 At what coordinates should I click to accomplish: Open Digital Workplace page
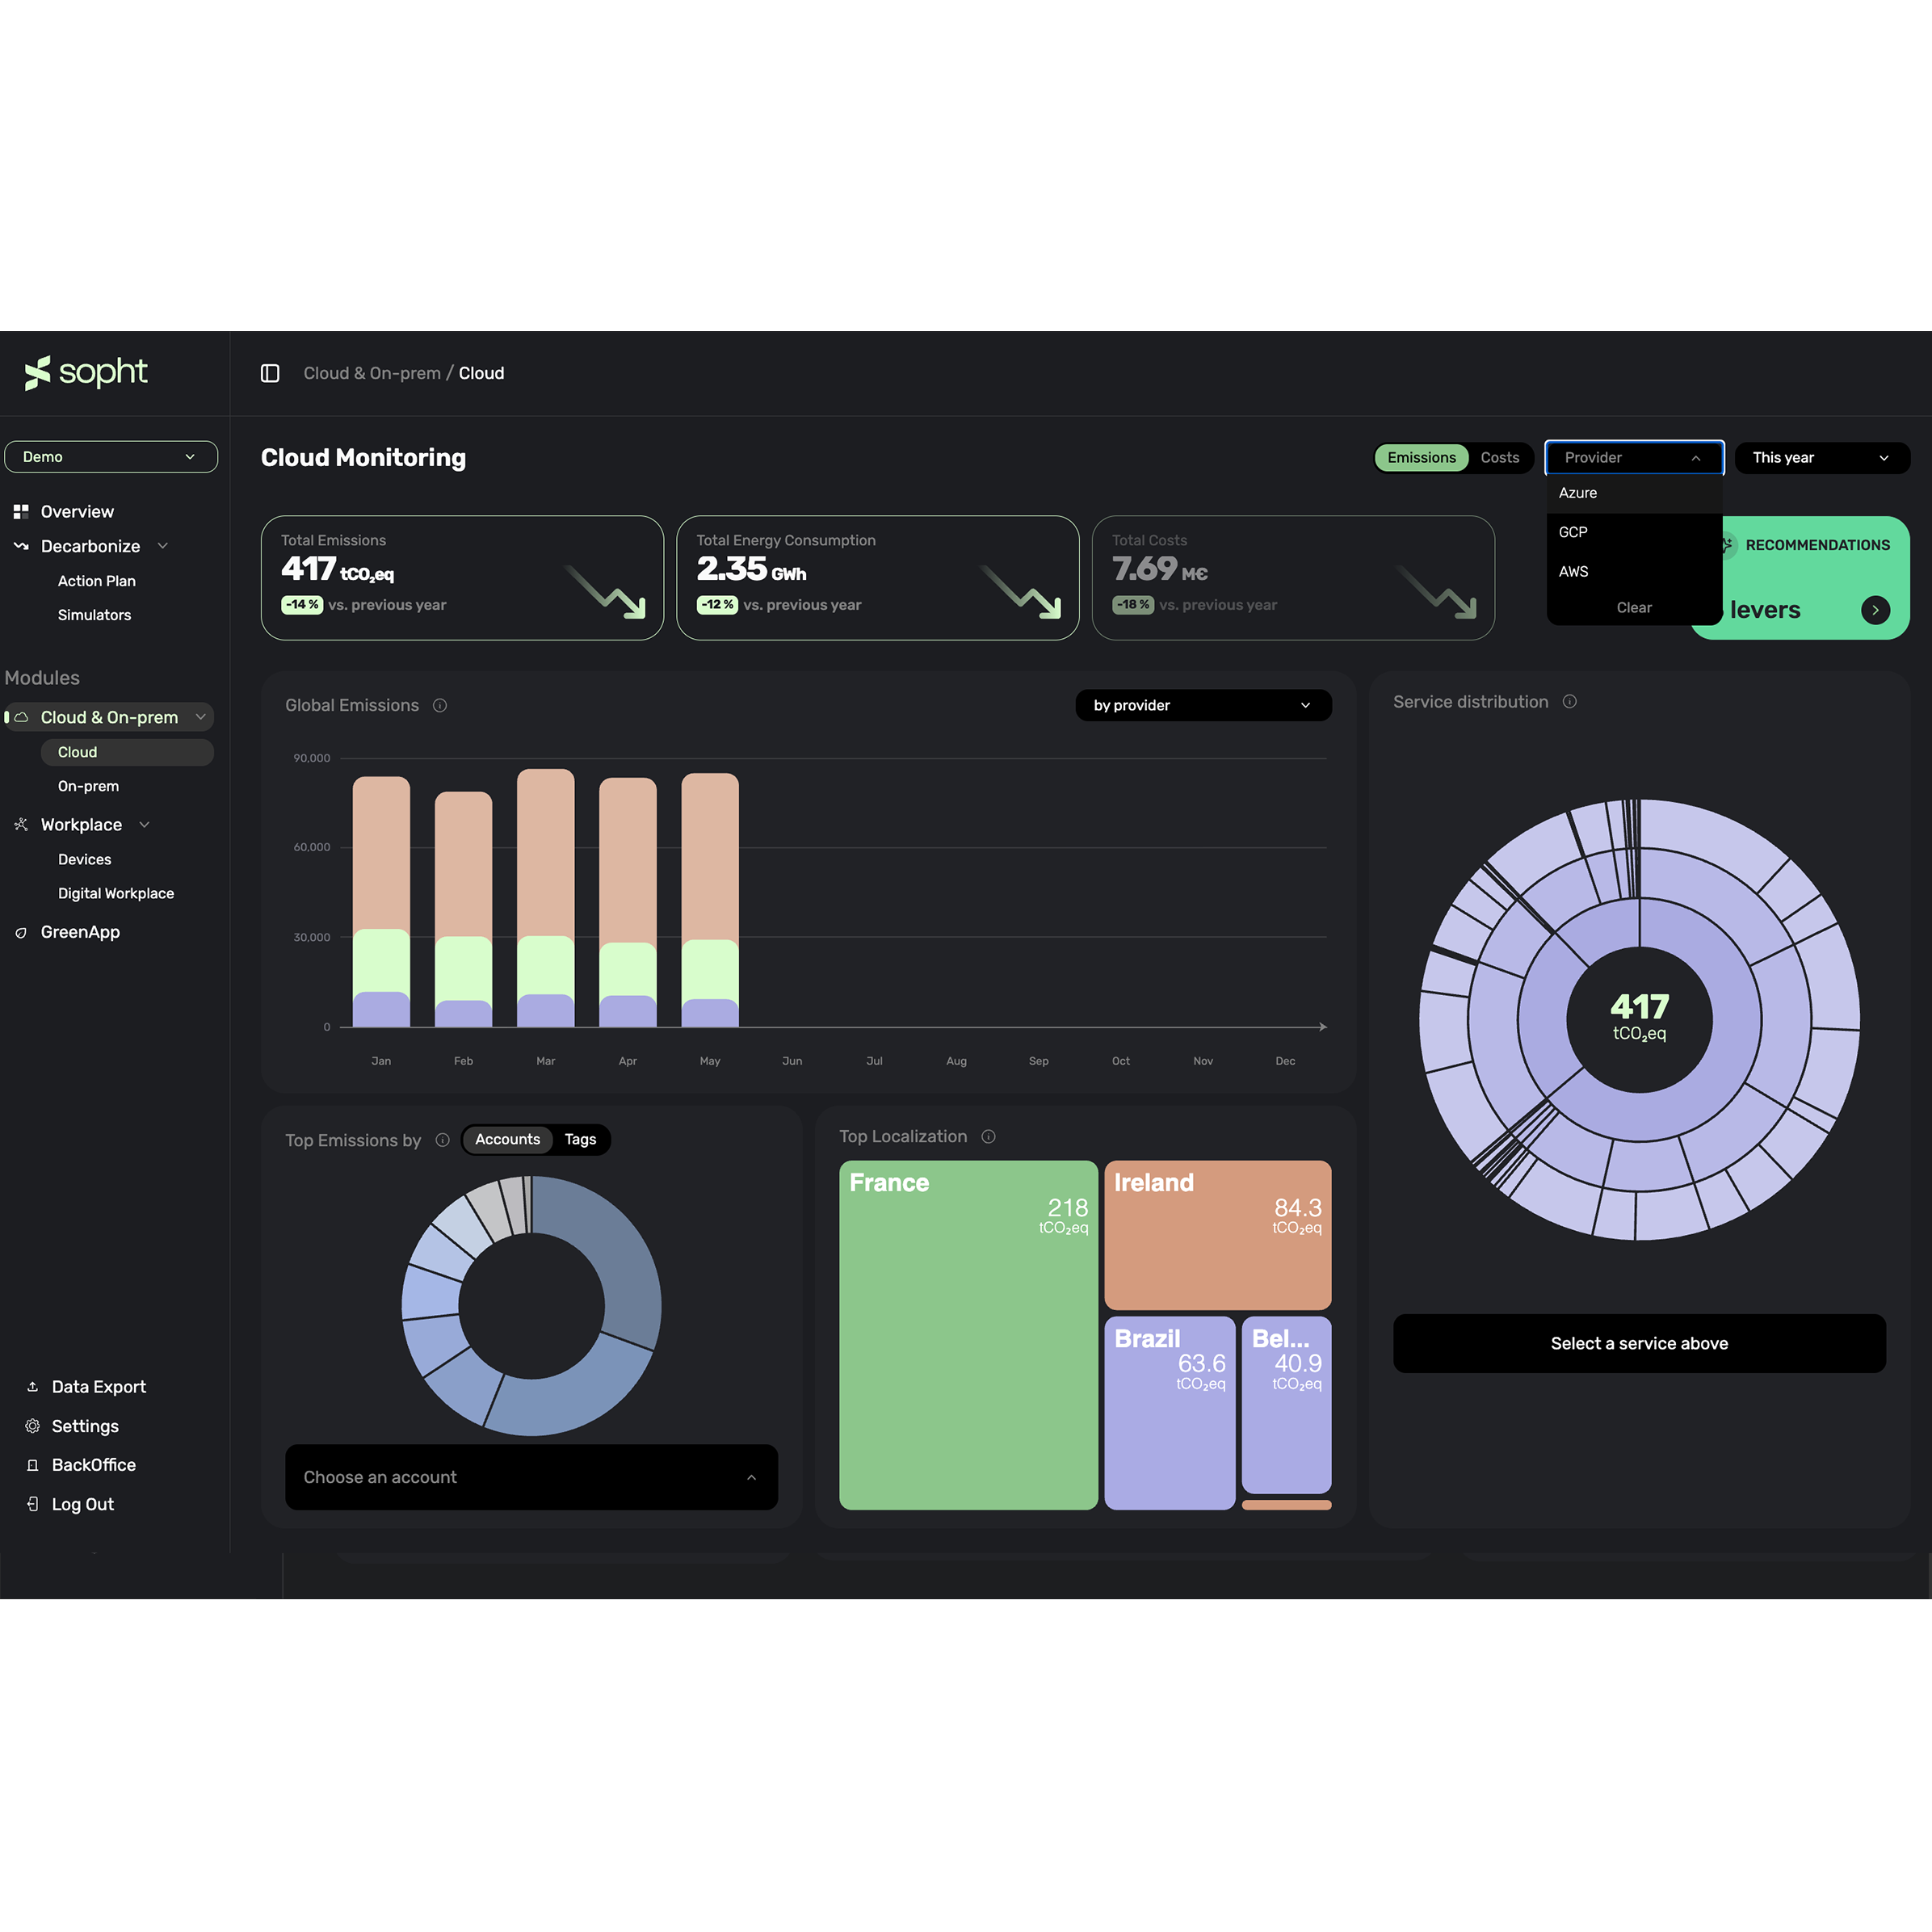(x=116, y=893)
